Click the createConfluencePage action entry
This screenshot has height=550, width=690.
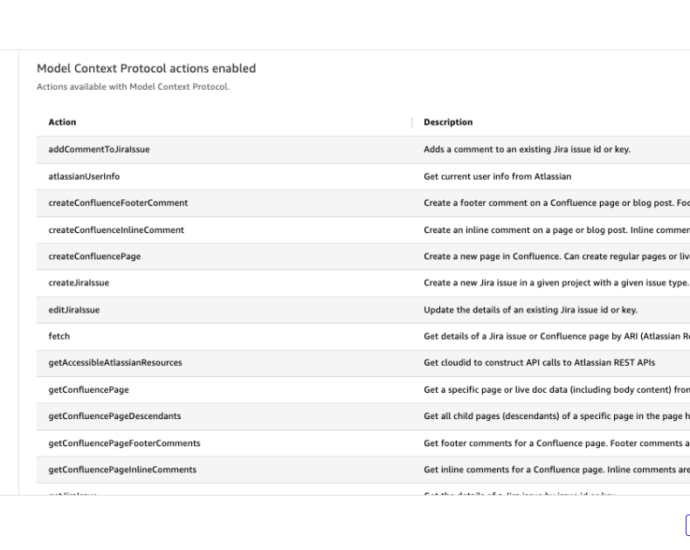coord(94,256)
